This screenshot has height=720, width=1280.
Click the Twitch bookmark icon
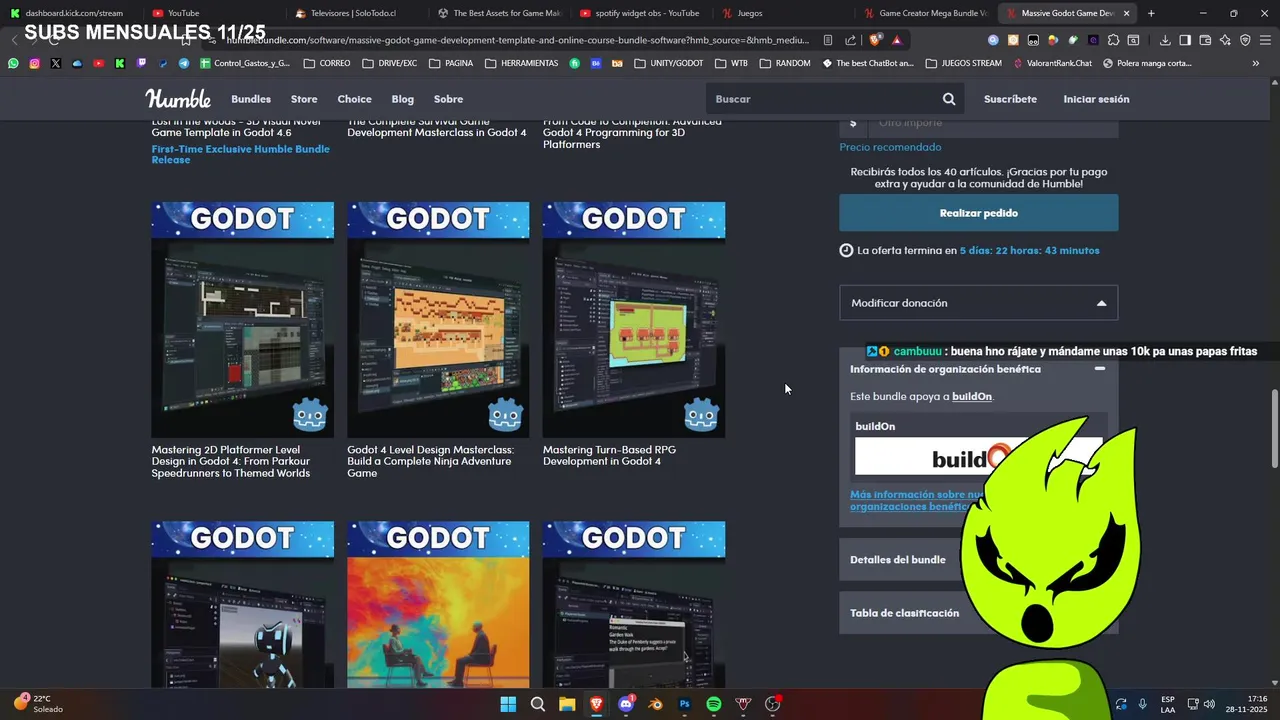[x=141, y=63]
